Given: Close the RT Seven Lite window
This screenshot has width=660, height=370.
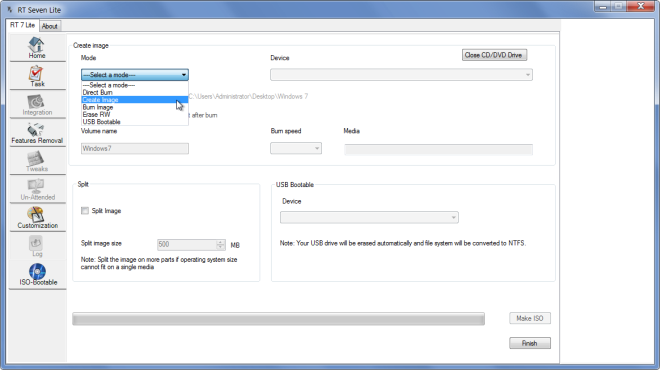Looking at the screenshot, I should (x=641, y=6).
